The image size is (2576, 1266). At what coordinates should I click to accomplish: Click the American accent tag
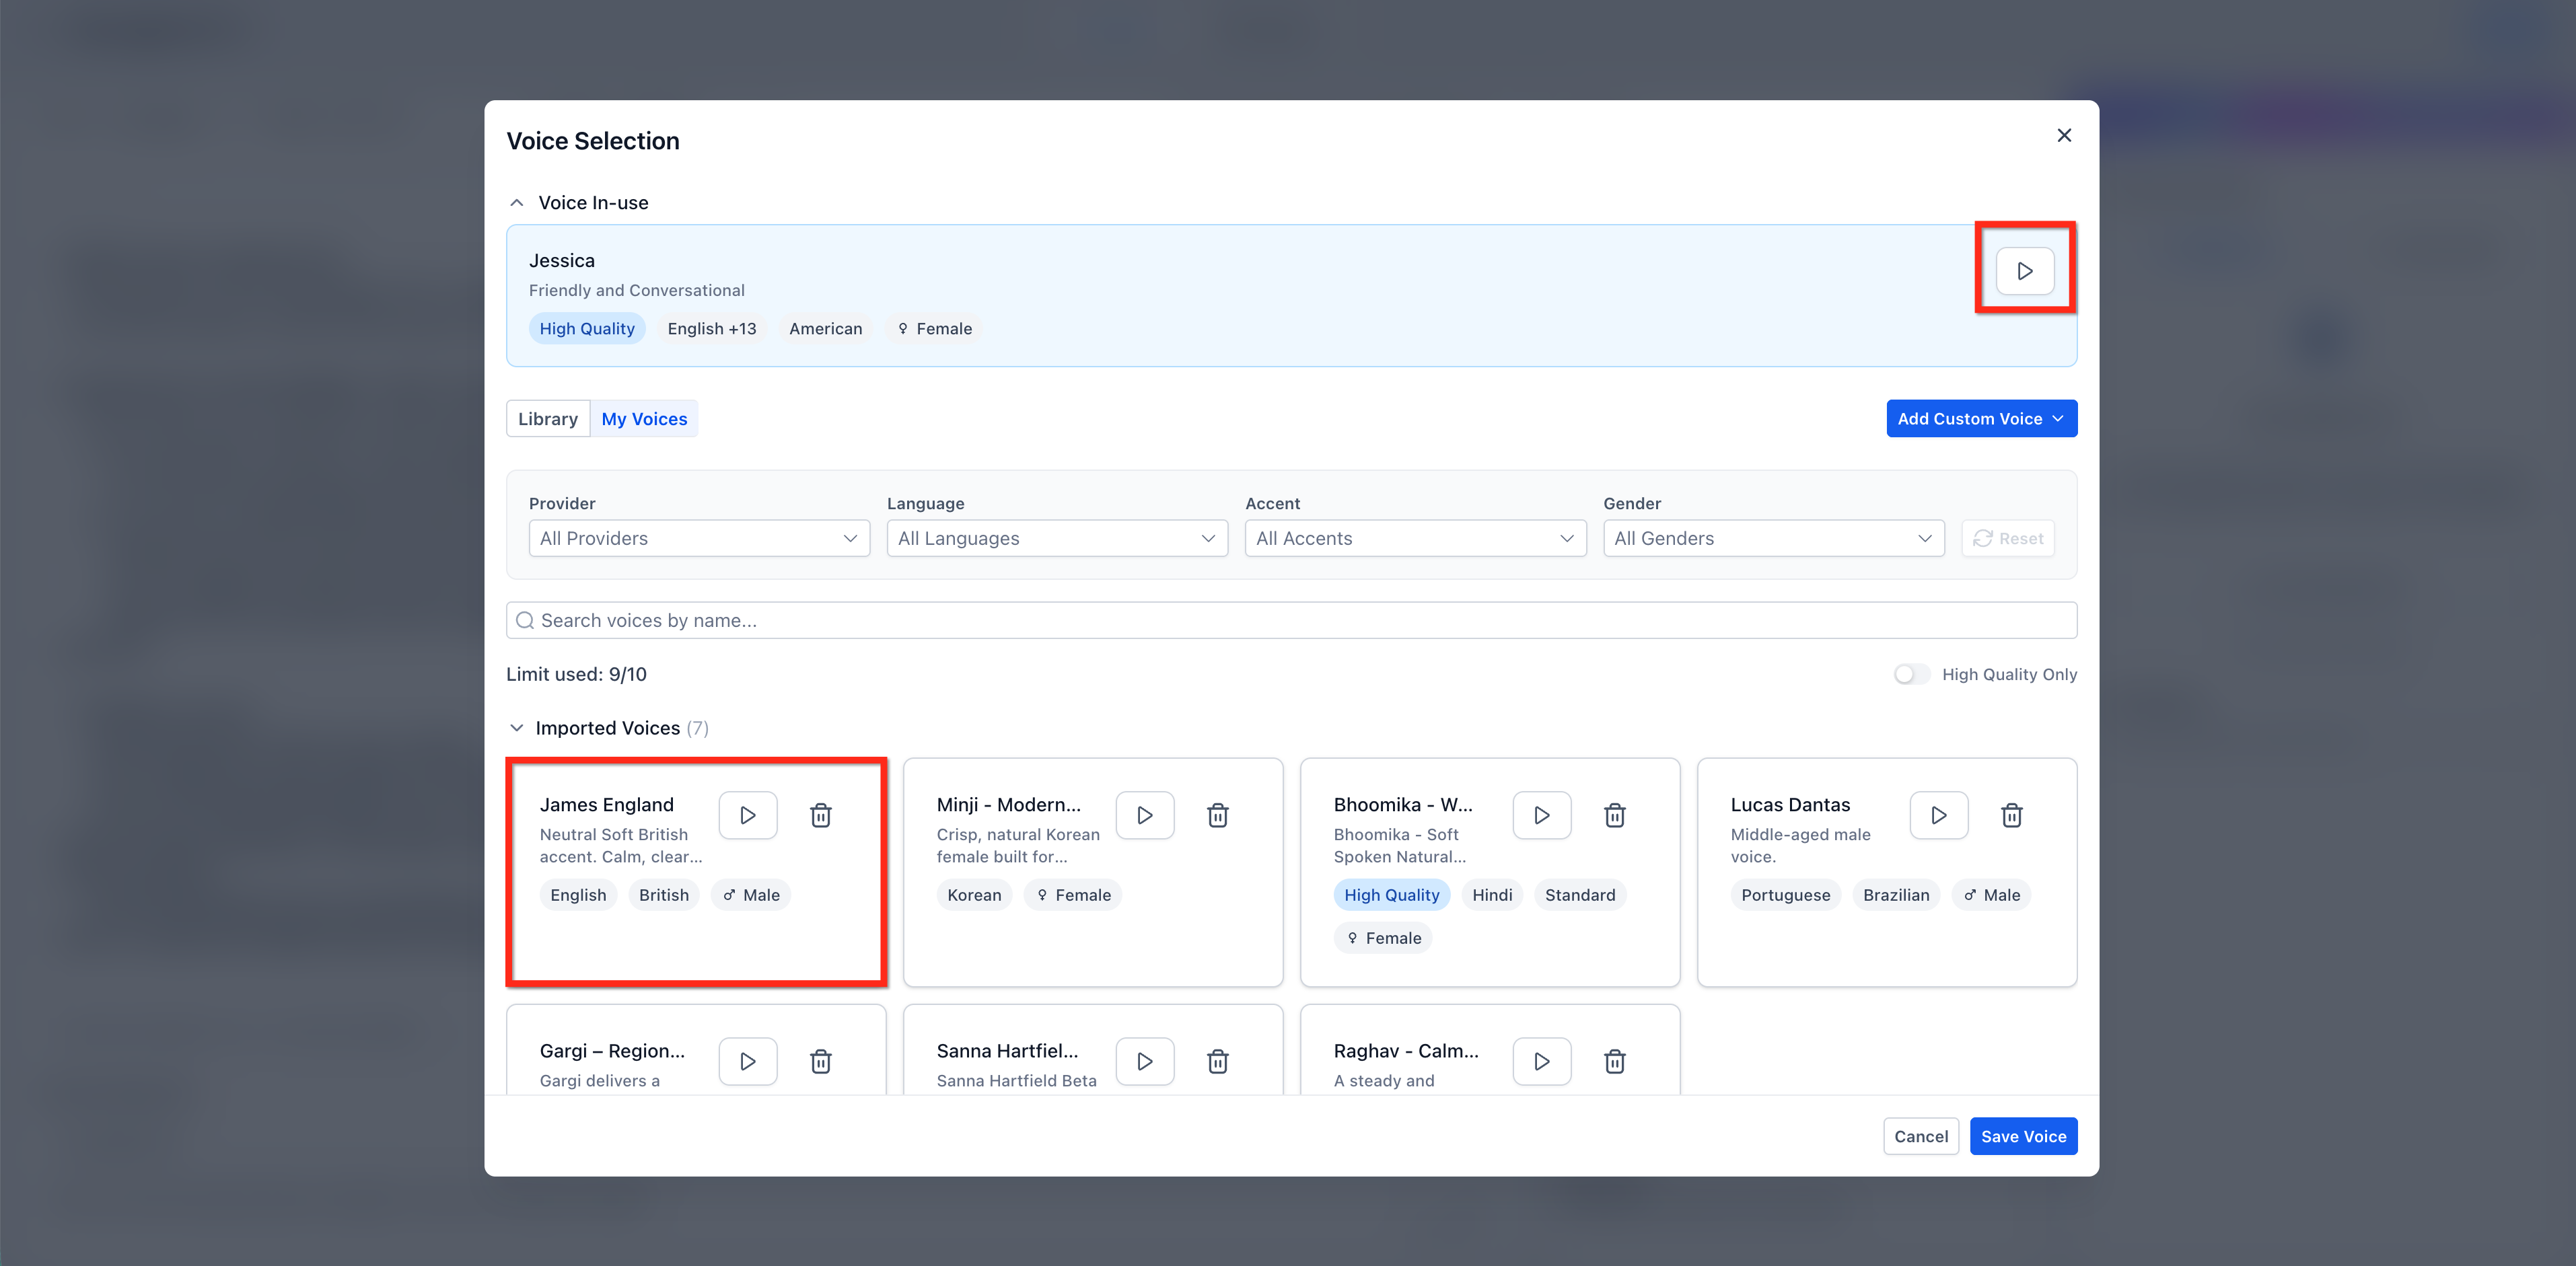coord(825,329)
